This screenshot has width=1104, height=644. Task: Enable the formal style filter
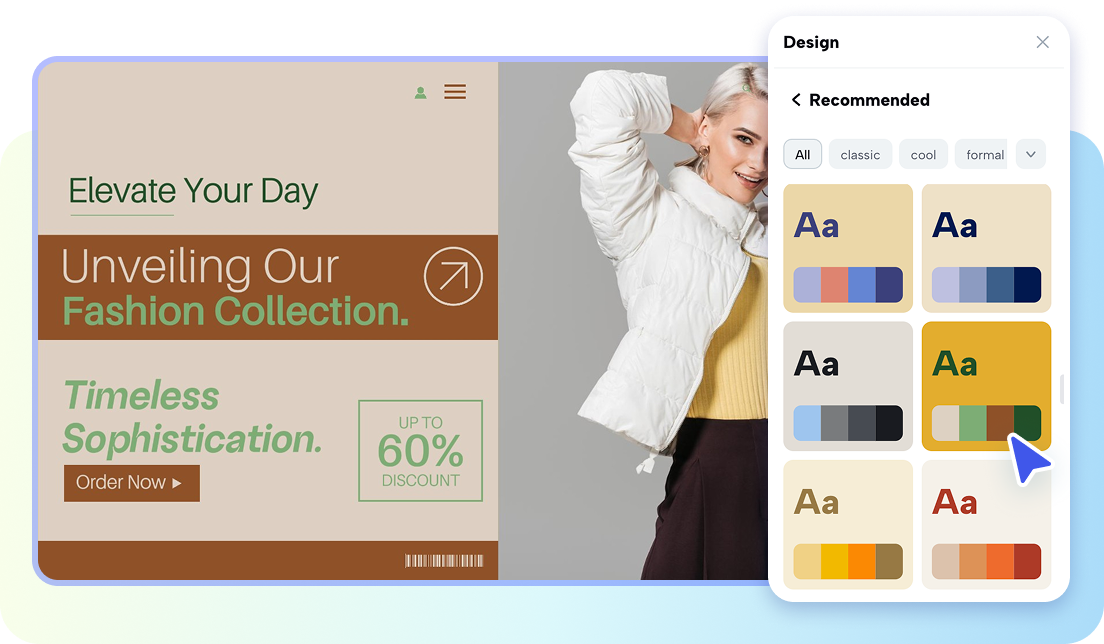click(x=982, y=154)
